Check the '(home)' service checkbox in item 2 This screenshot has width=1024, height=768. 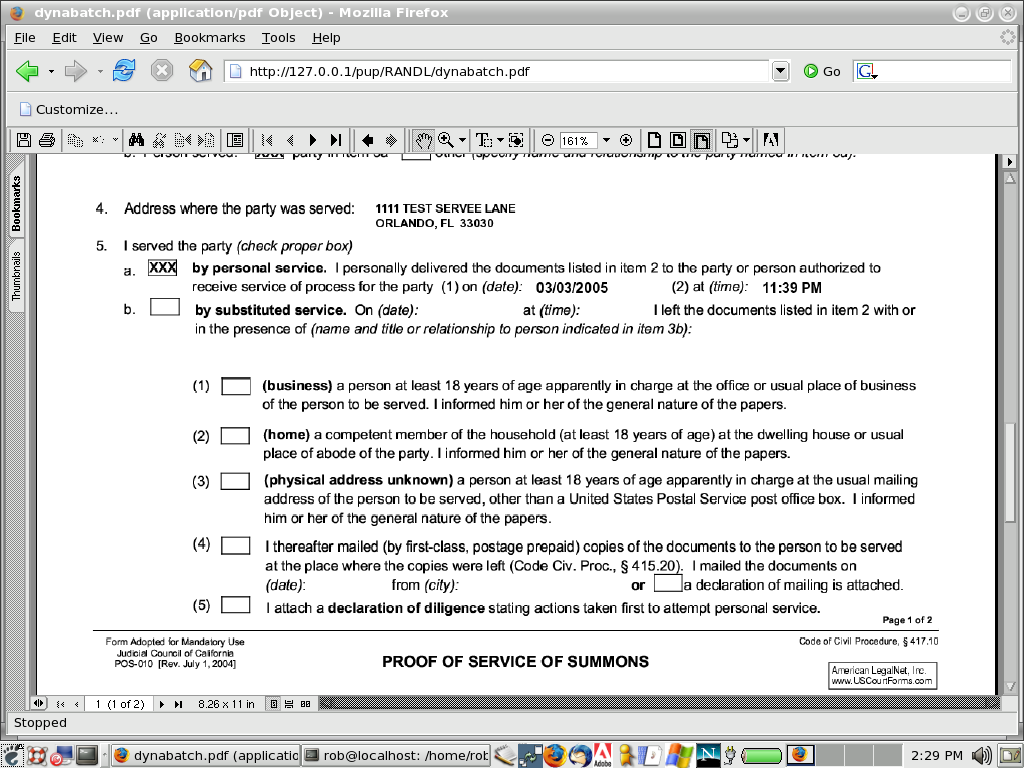click(236, 435)
